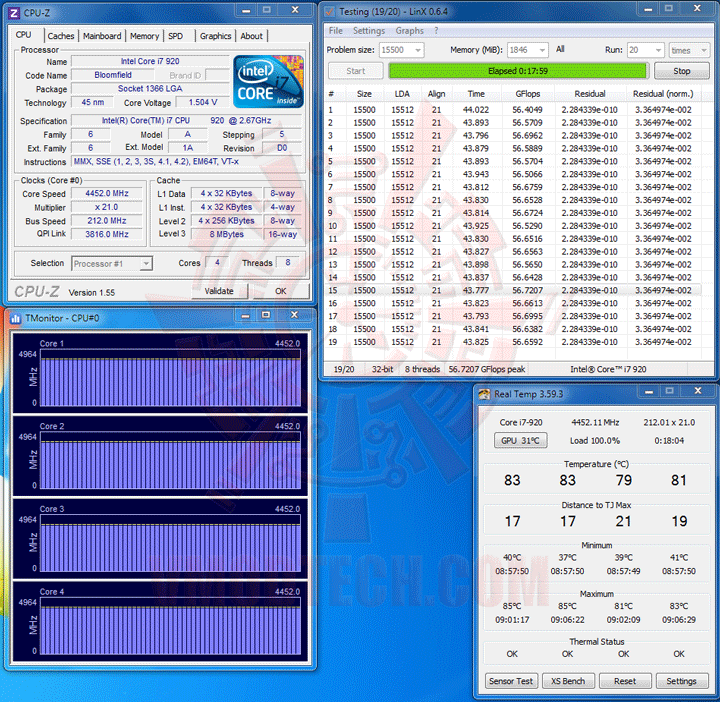The image size is (720, 702).
Task: Click the Core 4 frequency graph in TMonitor
Action: pos(170,626)
